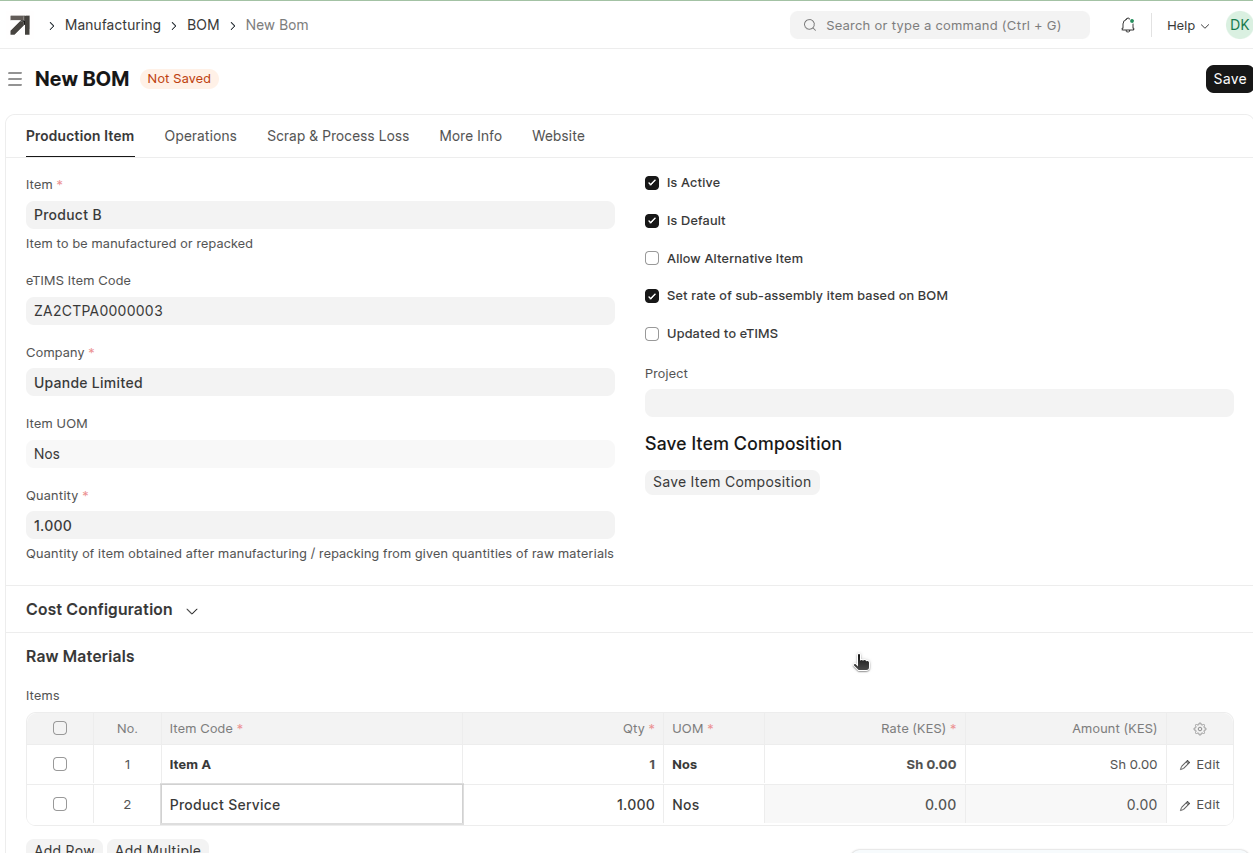Edit row 2 Product Service with pencil

[1200, 805]
